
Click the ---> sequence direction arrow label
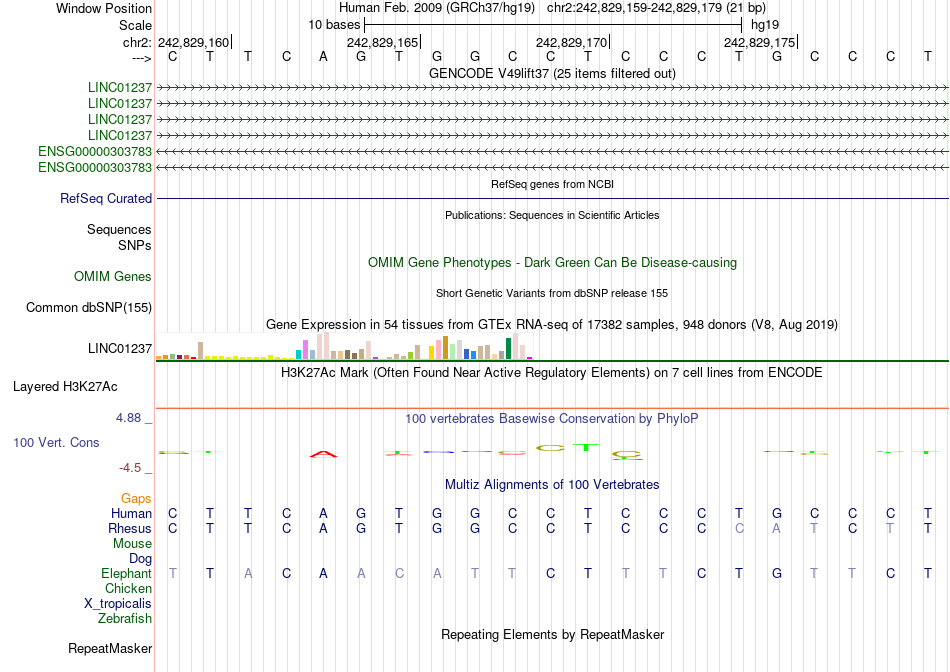(141, 58)
